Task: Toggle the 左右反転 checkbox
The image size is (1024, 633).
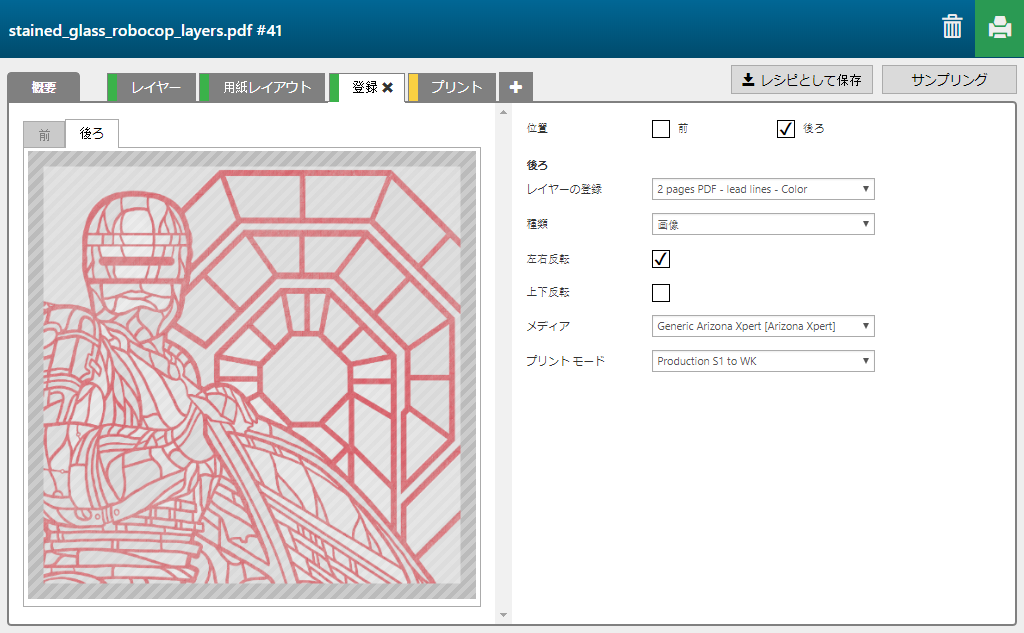Action: tap(661, 259)
